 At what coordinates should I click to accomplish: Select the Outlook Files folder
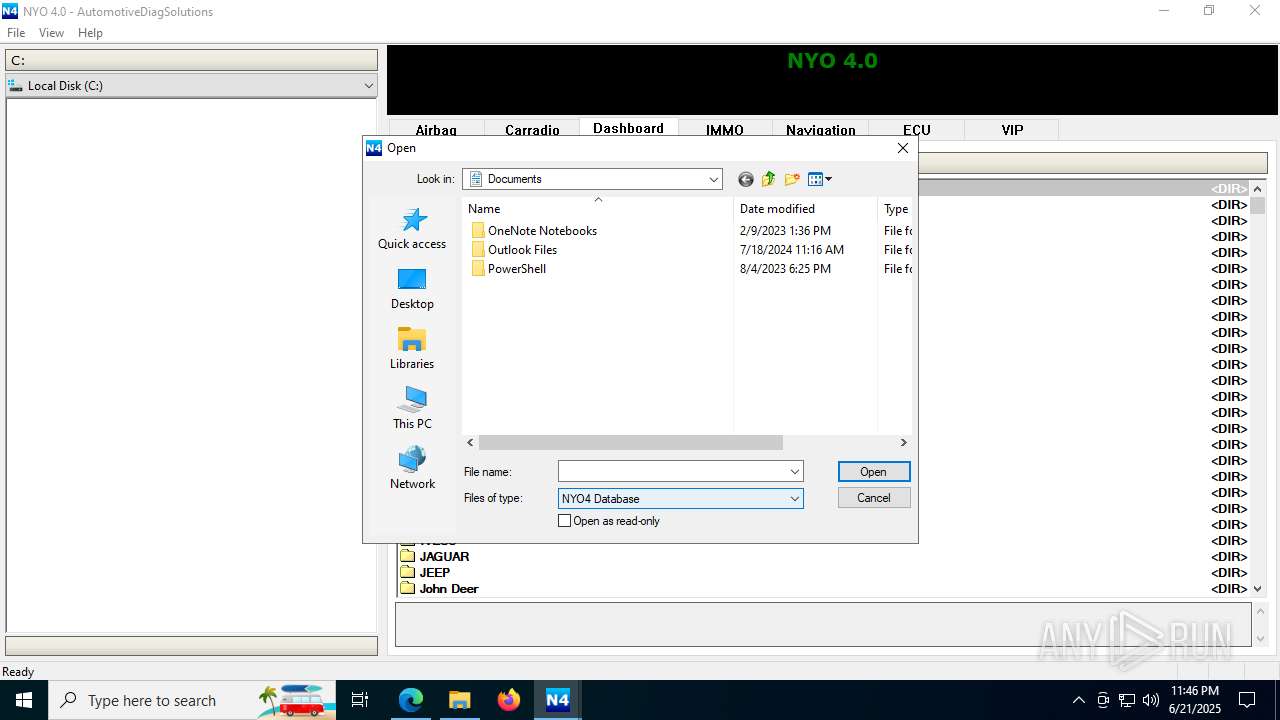pyautogui.click(x=513, y=250)
